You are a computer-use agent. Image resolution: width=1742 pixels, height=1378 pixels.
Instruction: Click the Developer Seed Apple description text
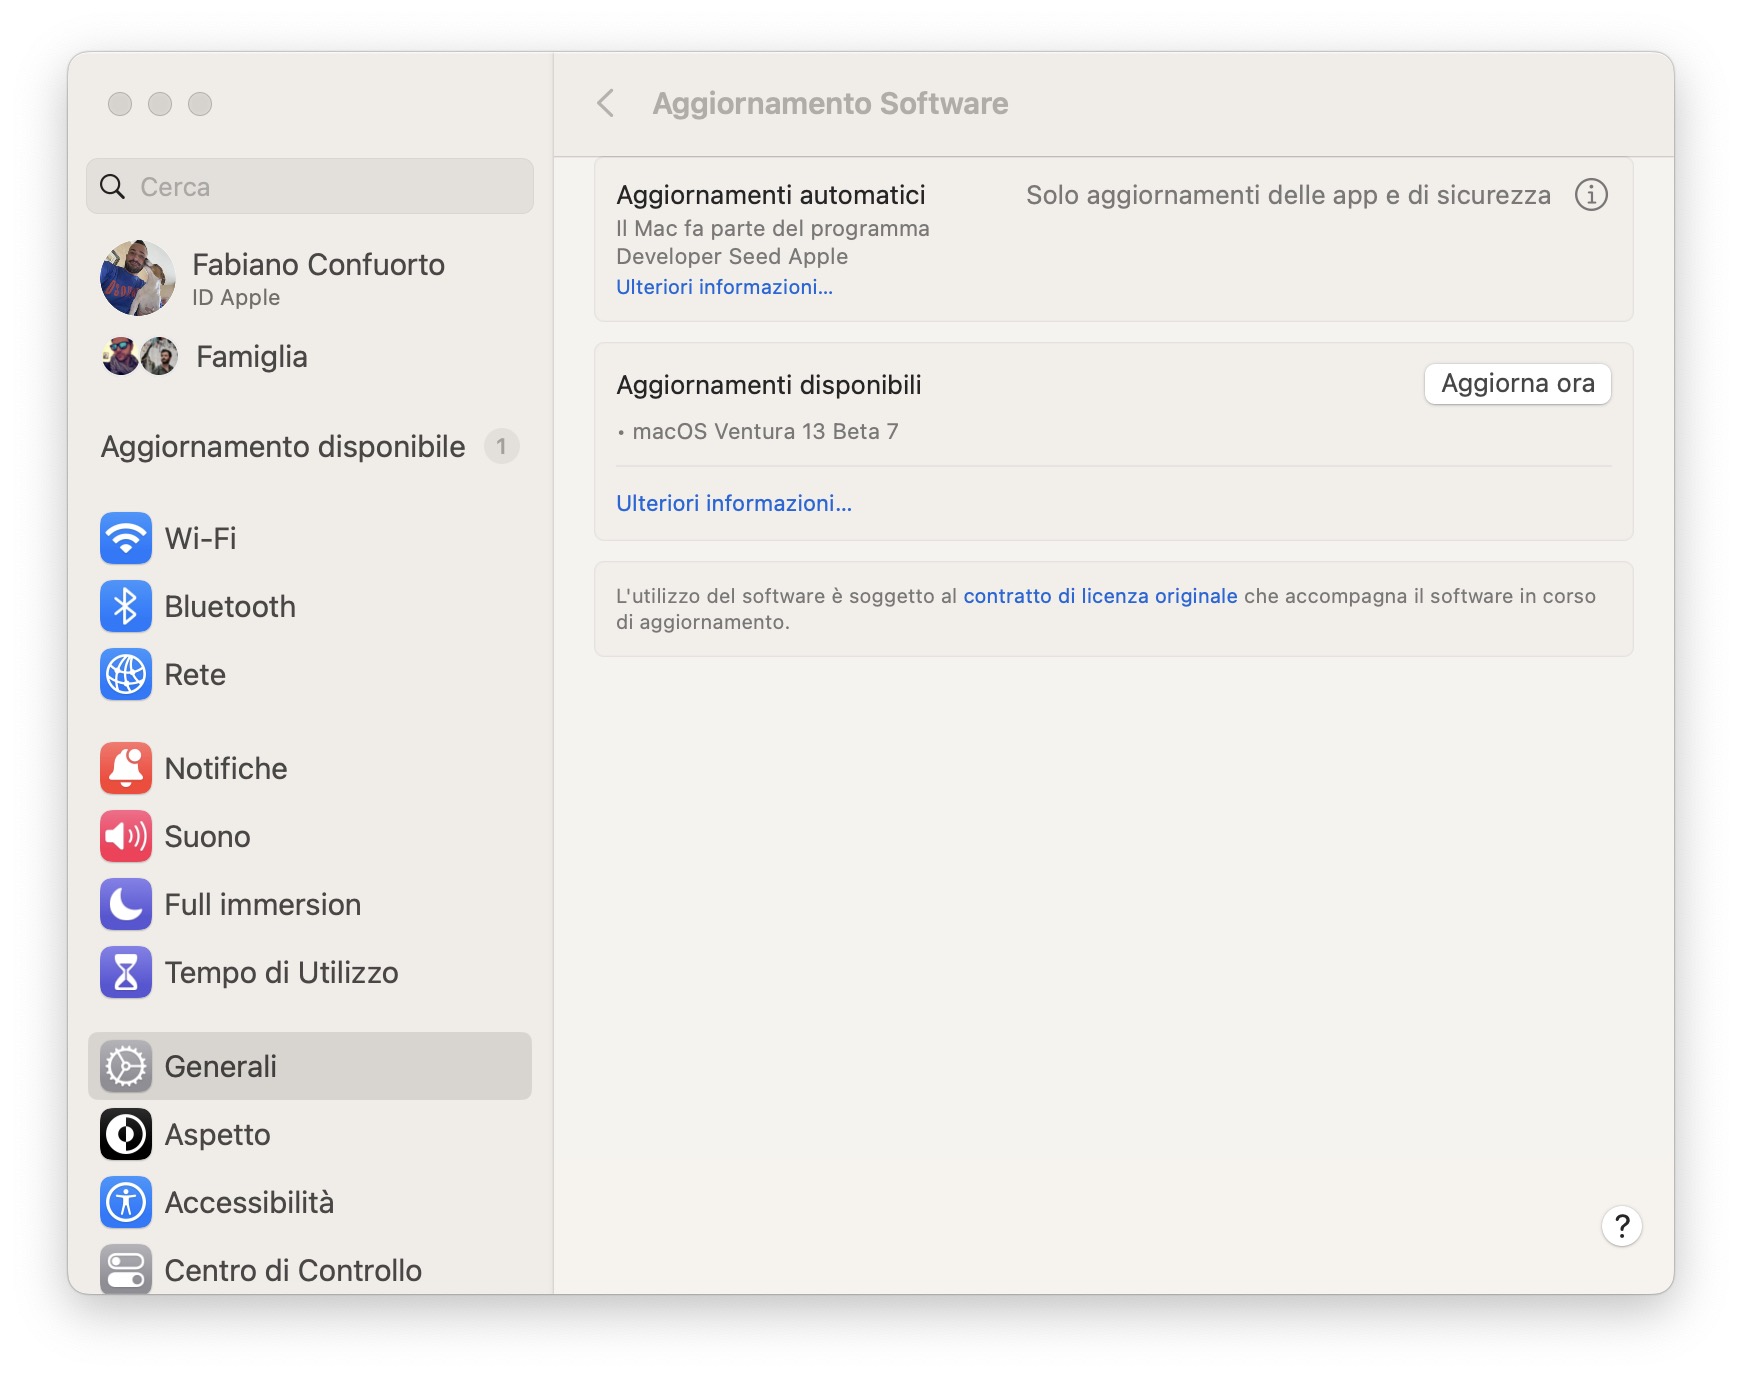(773, 243)
